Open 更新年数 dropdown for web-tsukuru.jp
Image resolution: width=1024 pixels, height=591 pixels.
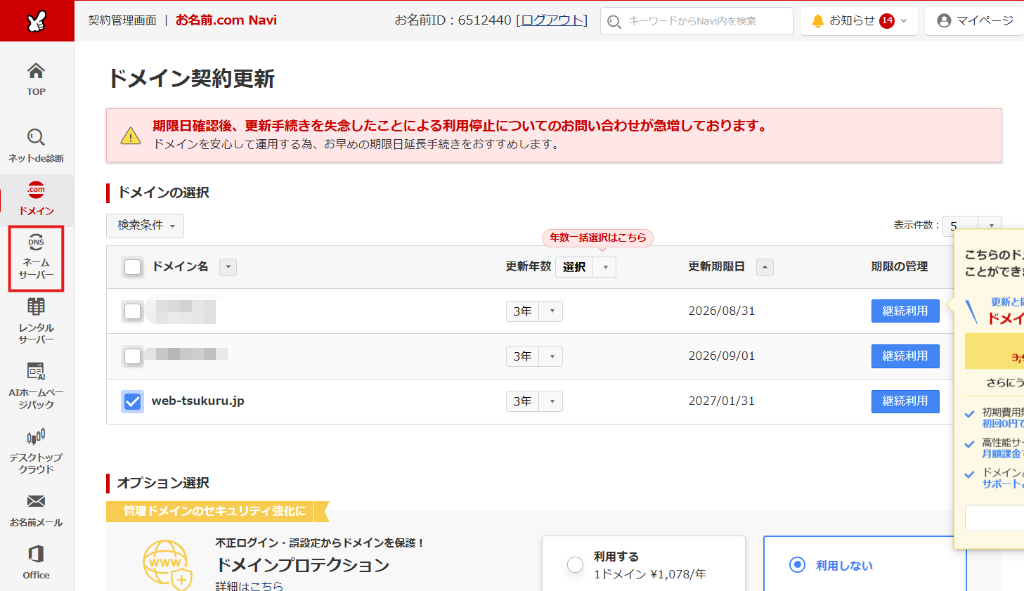click(x=534, y=401)
